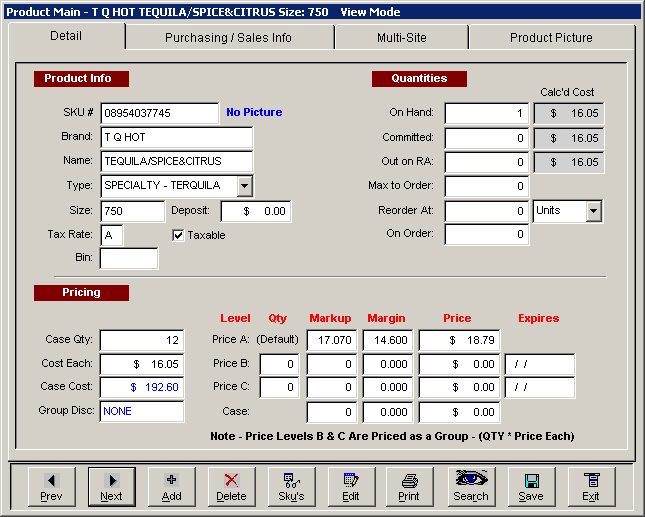The height and width of the screenshot is (517, 645).
Task: Click the Pricing section header
Action: coord(81,293)
